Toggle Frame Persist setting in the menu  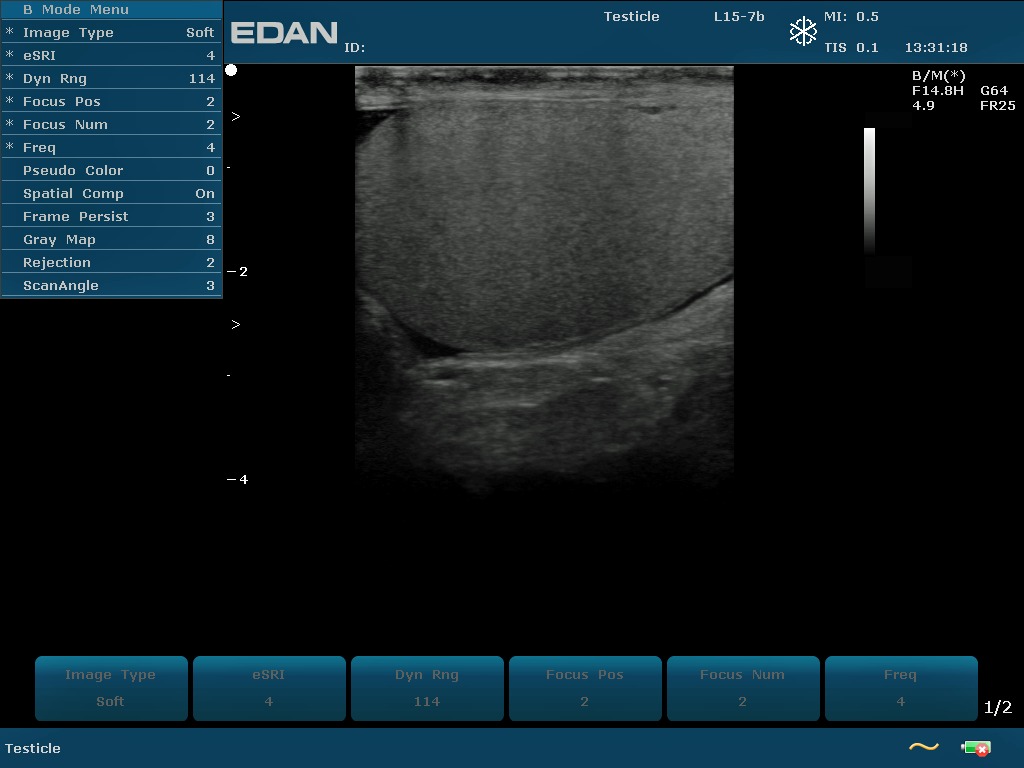pos(111,217)
